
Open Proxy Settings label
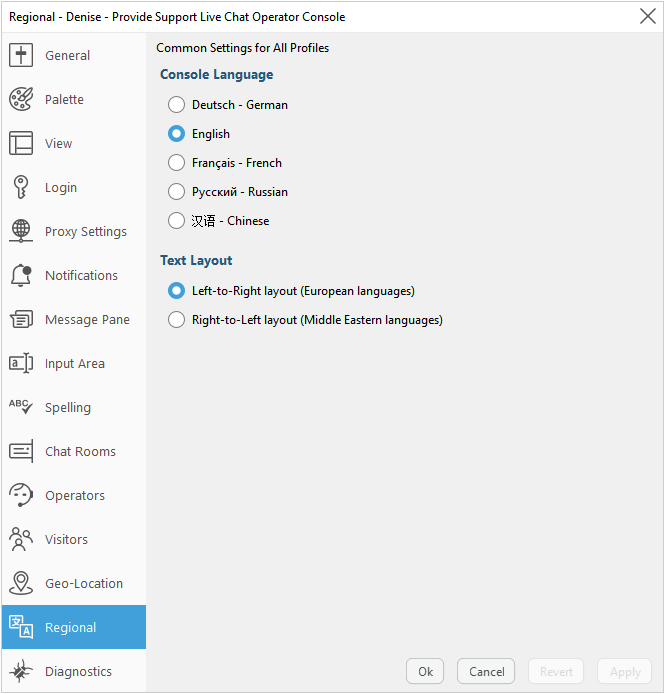click(x=86, y=231)
